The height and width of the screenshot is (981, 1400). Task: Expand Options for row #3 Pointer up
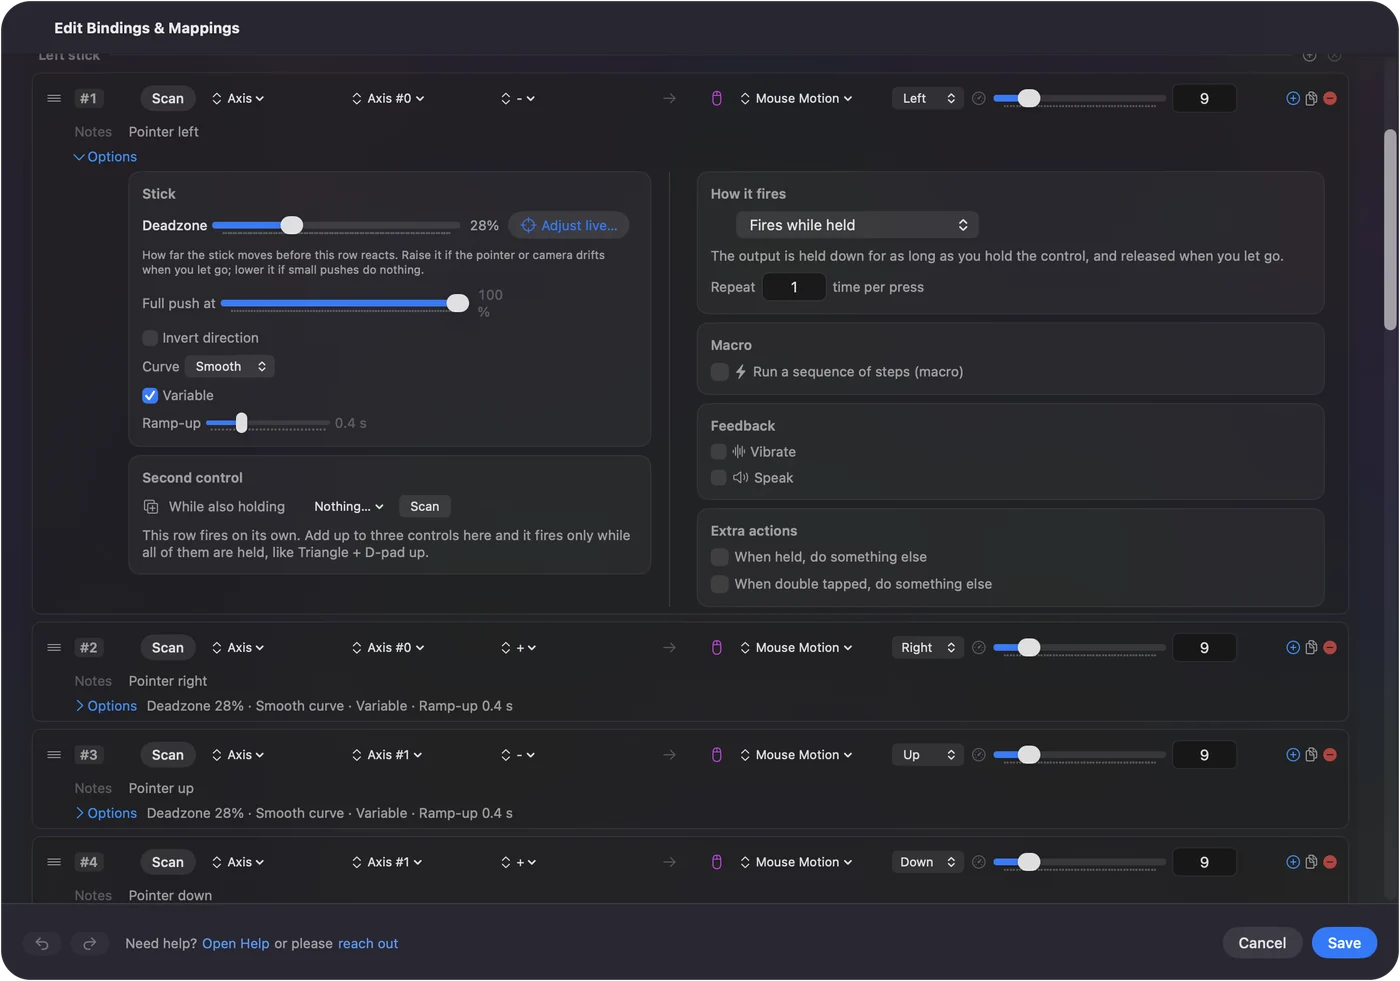tap(105, 812)
